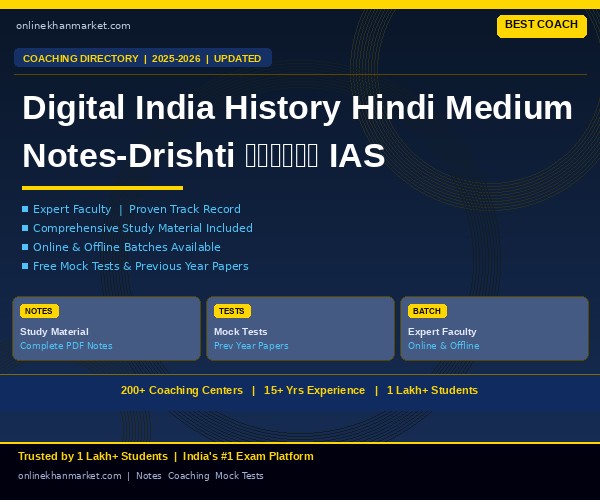Click 'India's #1 Exam Platform' footer text
This screenshot has height=500, width=600.
point(248,456)
